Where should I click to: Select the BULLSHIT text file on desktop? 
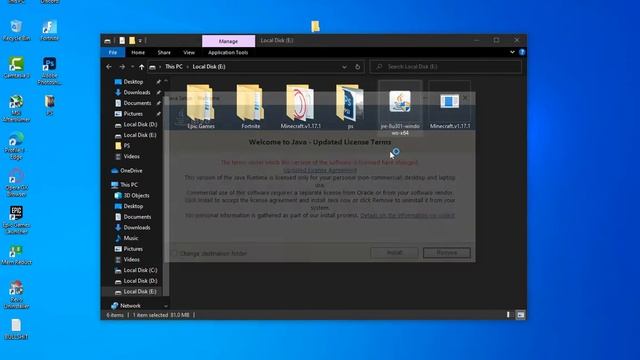(16, 329)
